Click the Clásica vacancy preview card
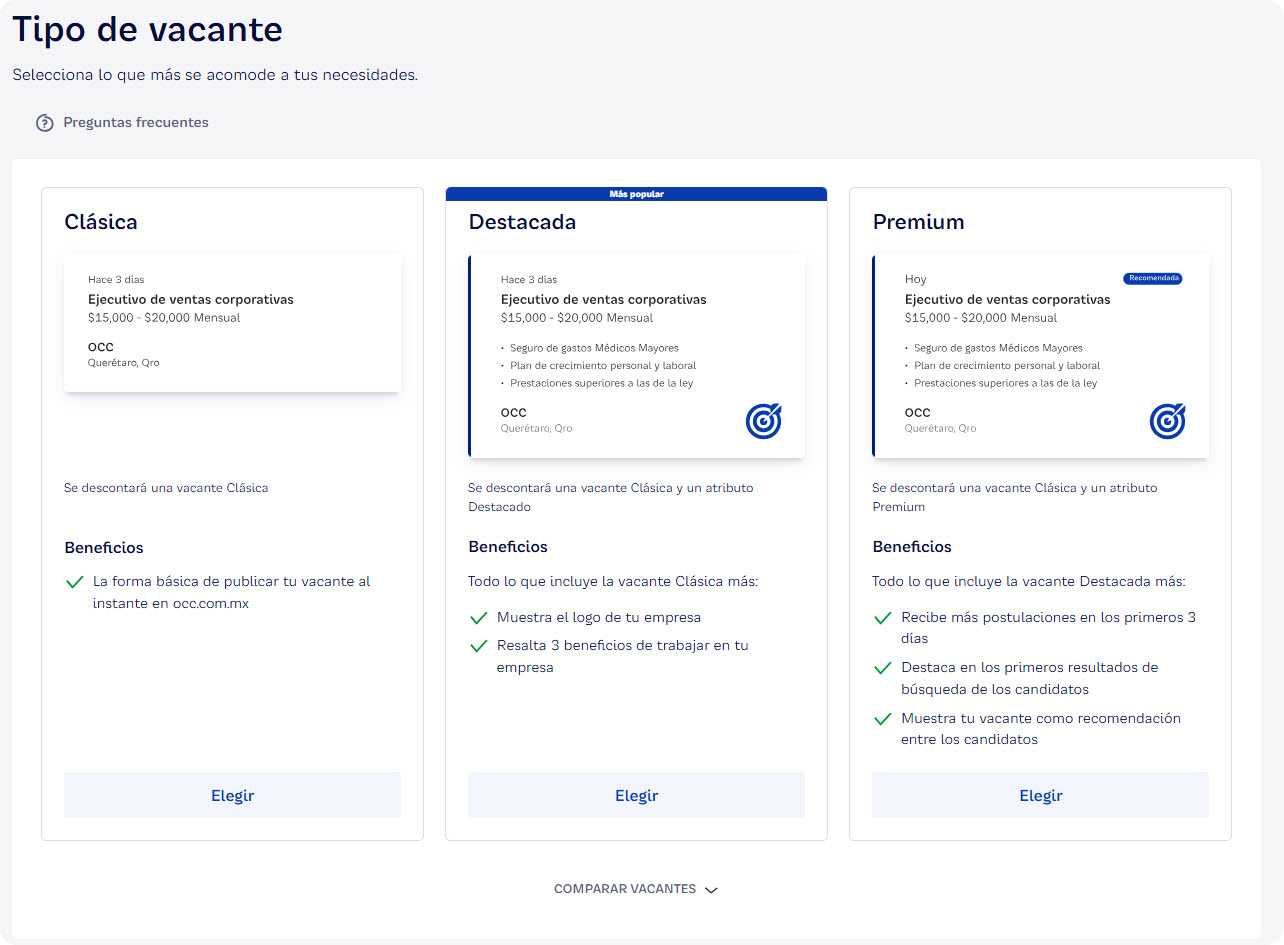Image resolution: width=1284 pixels, height=945 pixels. pos(232,323)
